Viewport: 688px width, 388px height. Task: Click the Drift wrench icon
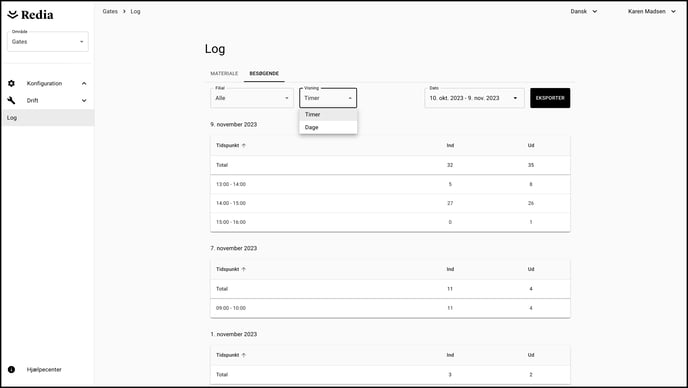[x=11, y=101]
